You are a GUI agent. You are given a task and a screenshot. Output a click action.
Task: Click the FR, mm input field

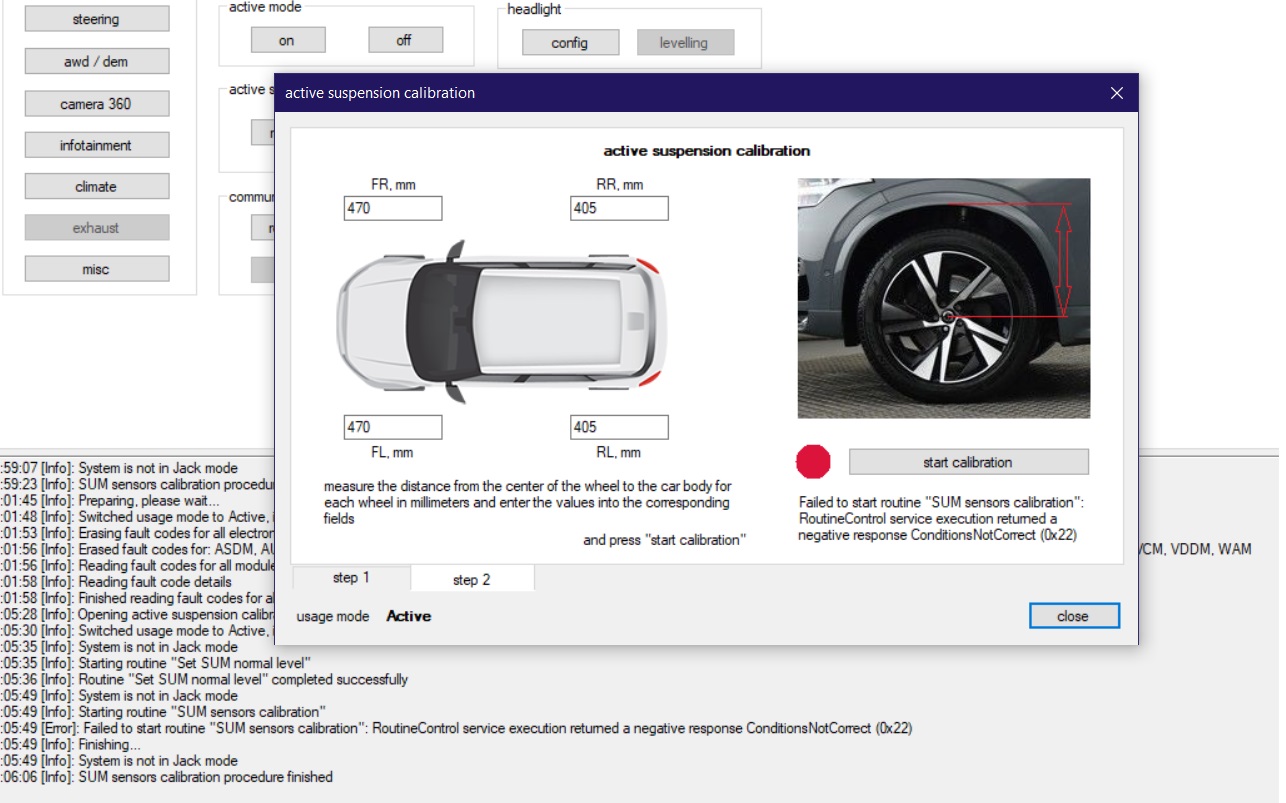click(392, 208)
